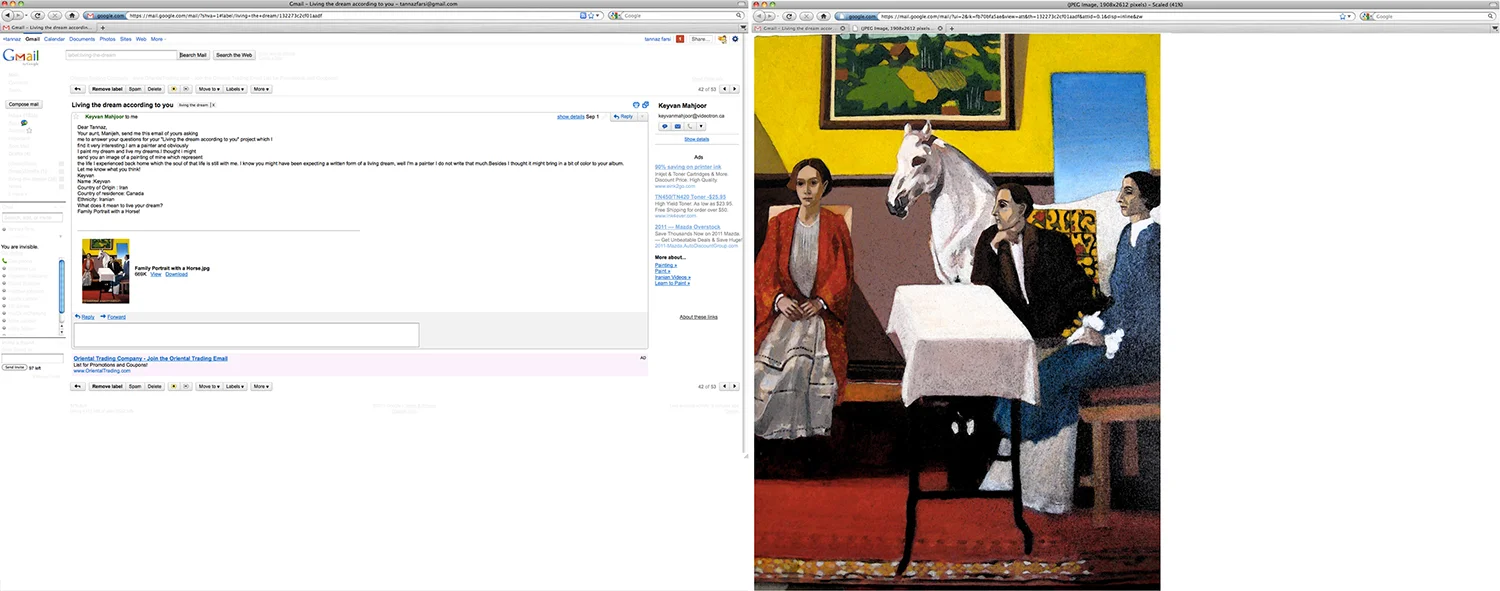Click the Download link for the attachment

(176, 274)
